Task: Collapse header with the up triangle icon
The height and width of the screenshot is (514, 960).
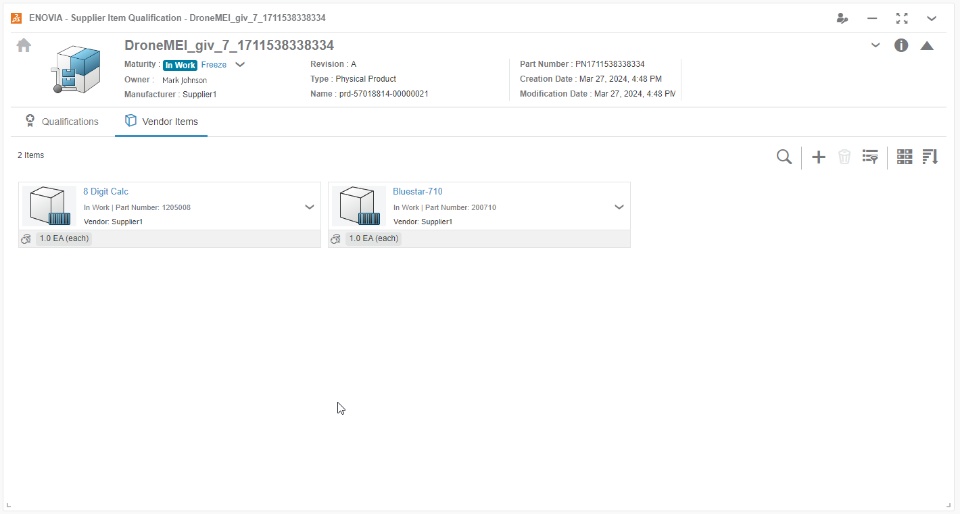Action: tap(927, 46)
